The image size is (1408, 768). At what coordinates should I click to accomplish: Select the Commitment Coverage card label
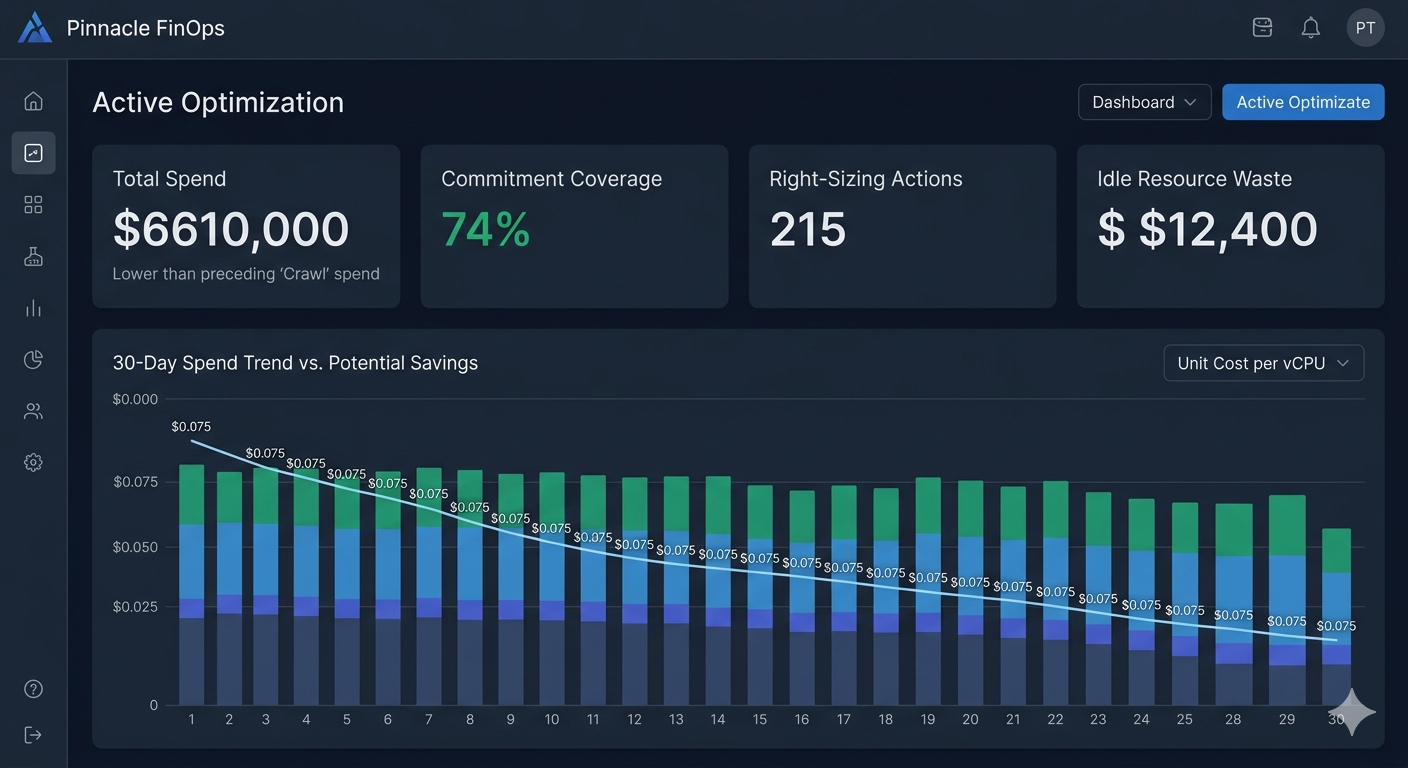coord(551,179)
